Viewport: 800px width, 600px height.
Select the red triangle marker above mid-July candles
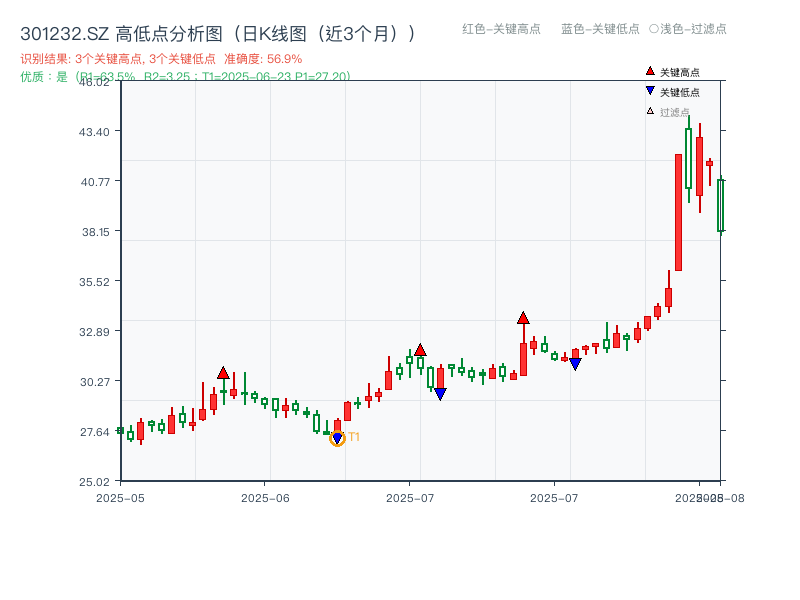click(x=524, y=318)
